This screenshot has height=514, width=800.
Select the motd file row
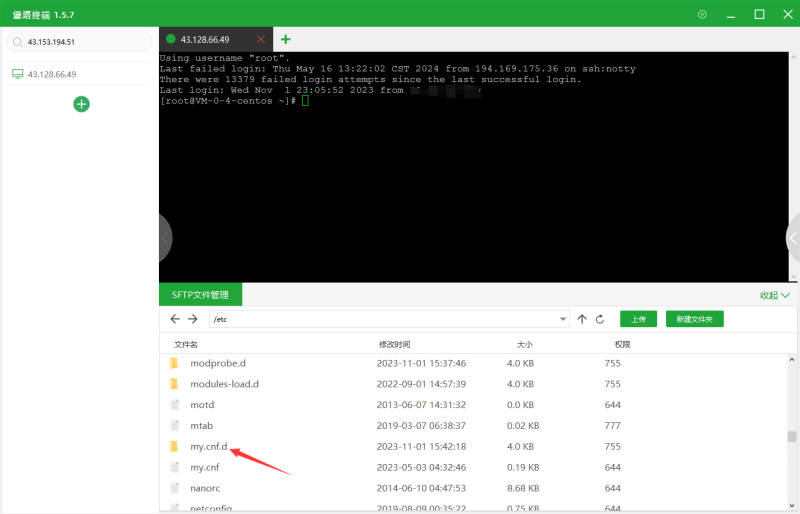pyautogui.click(x=473, y=405)
